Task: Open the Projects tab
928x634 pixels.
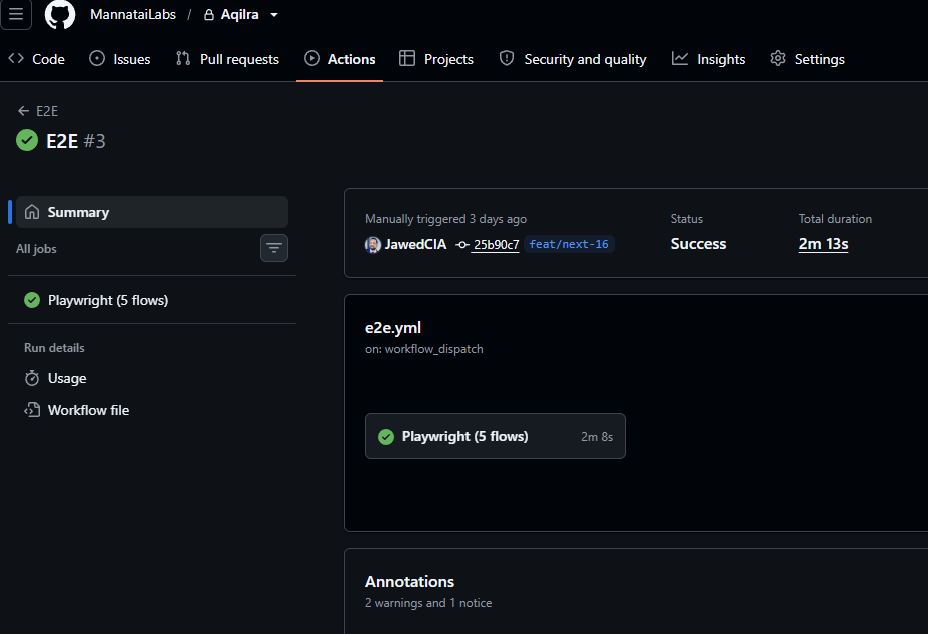Action: pos(436,59)
